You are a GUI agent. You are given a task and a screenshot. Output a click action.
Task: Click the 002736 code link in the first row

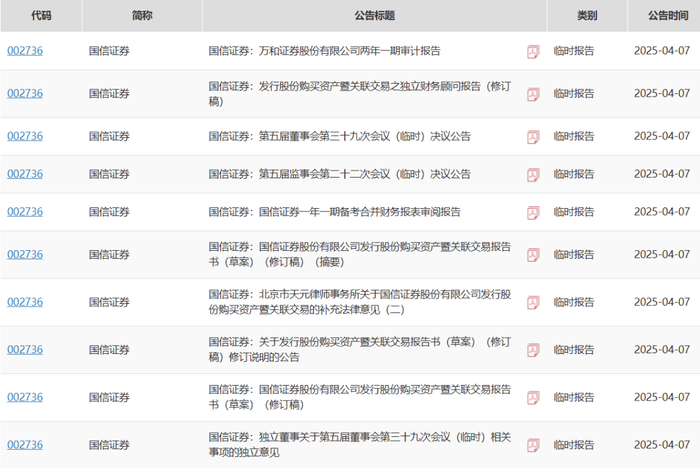pyautogui.click(x=25, y=50)
